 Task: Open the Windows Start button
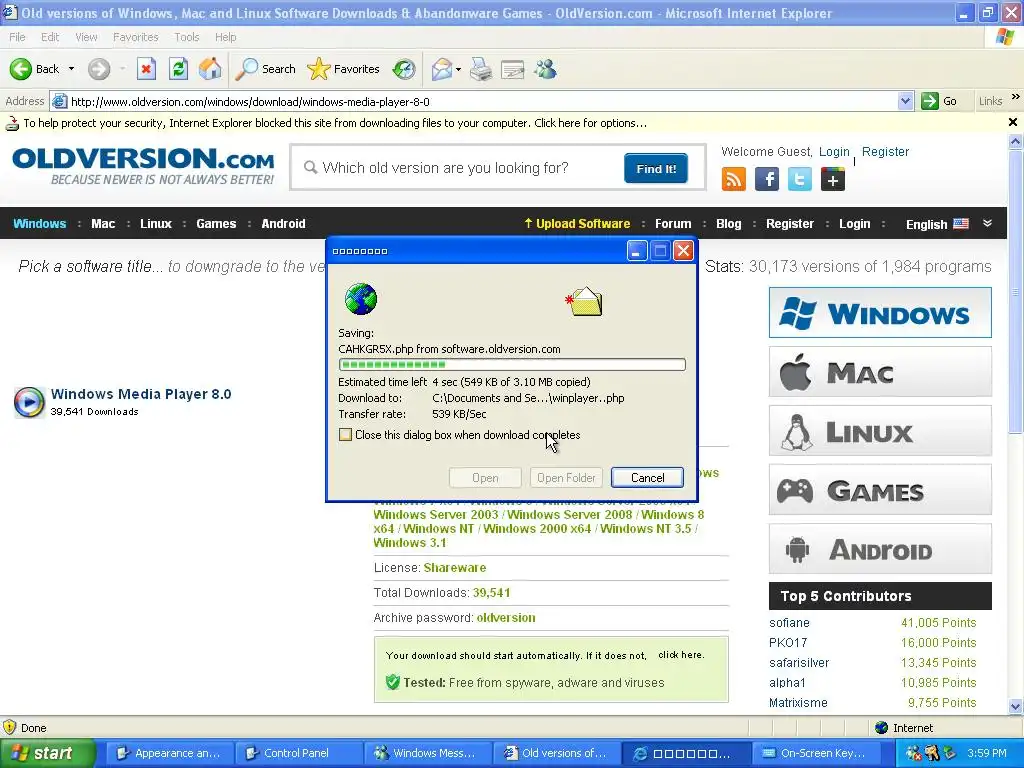click(47, 753)
